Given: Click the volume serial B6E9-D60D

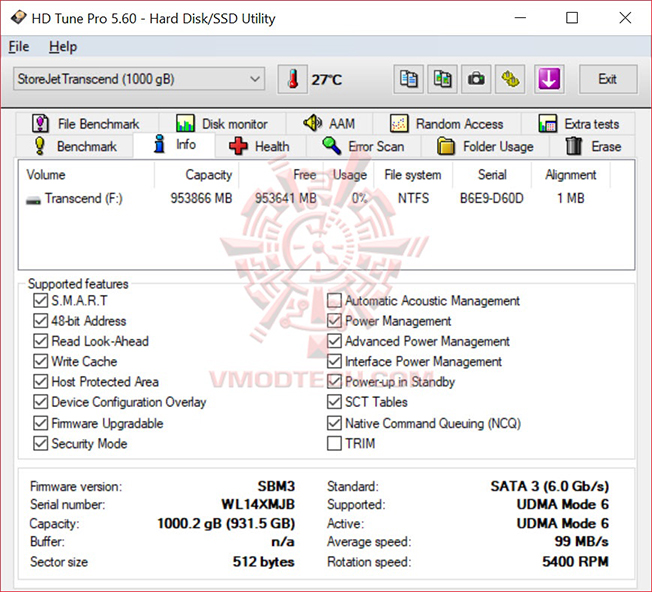Looking at the screenshot, I should [x=491, y=198].
